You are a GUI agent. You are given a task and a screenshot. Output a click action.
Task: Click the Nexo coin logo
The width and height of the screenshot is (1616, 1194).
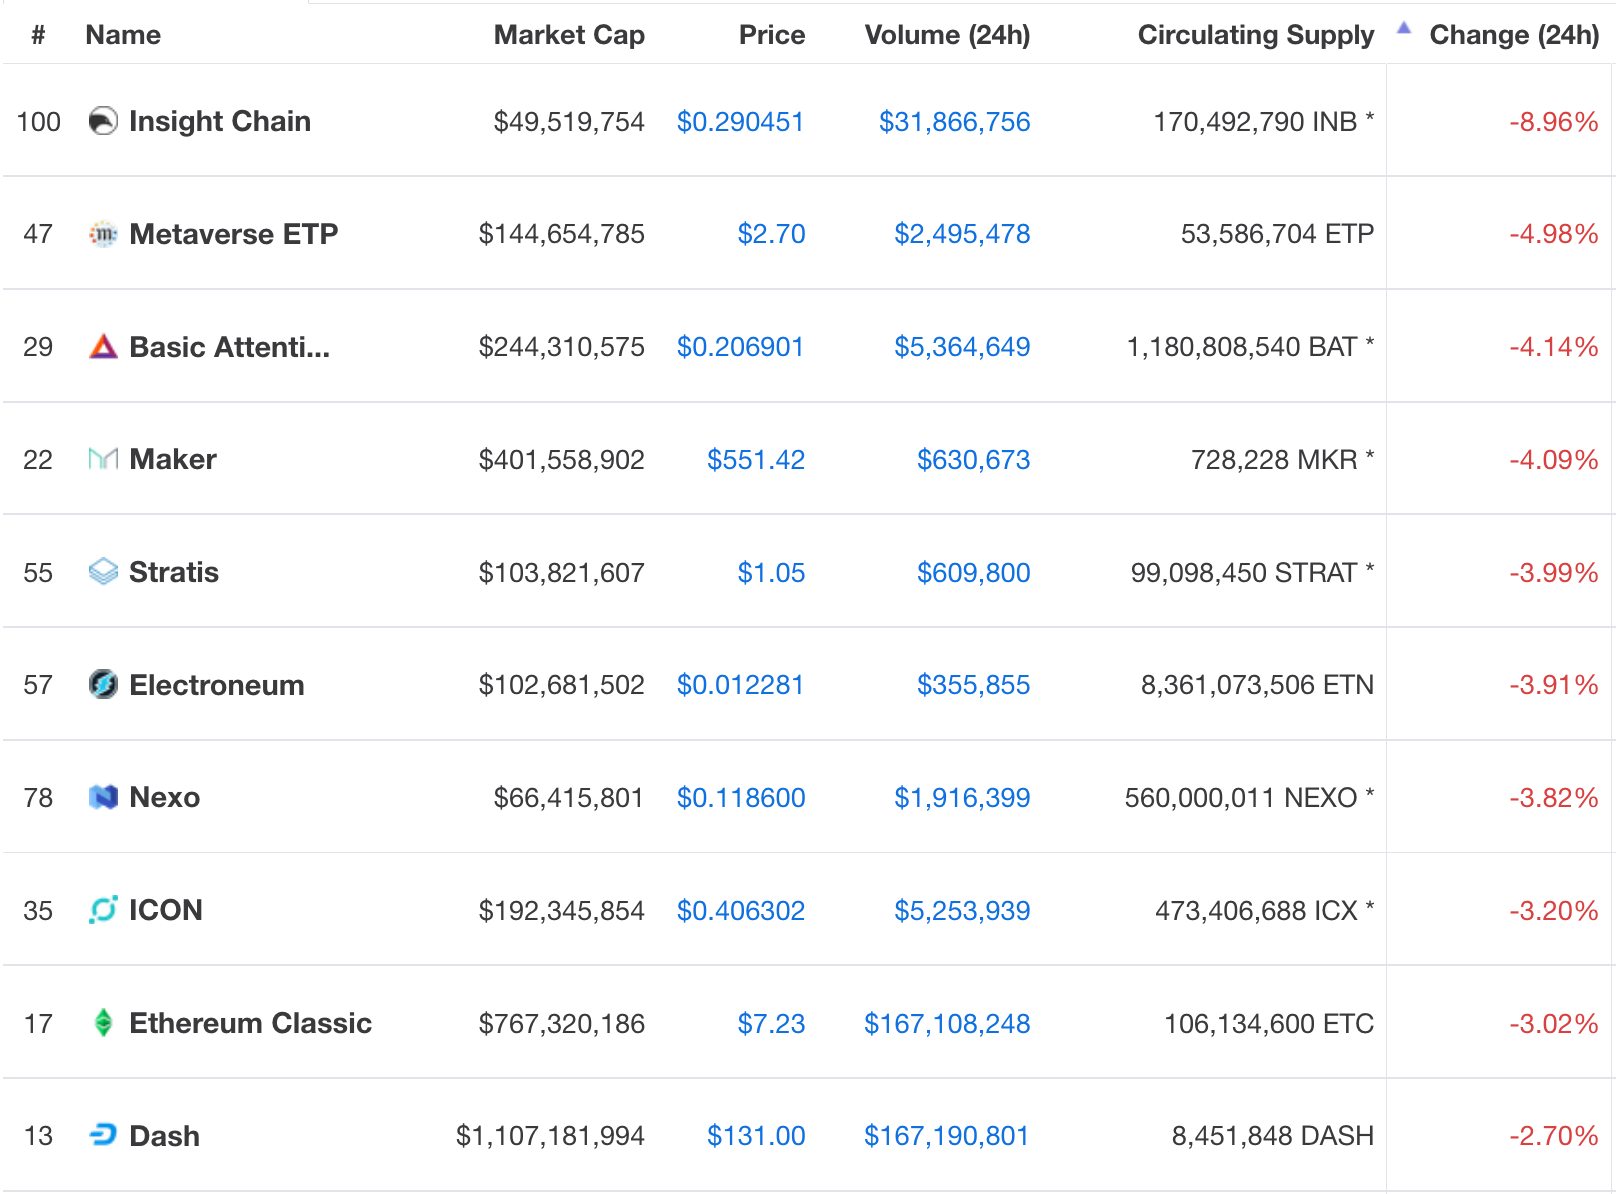103,797
